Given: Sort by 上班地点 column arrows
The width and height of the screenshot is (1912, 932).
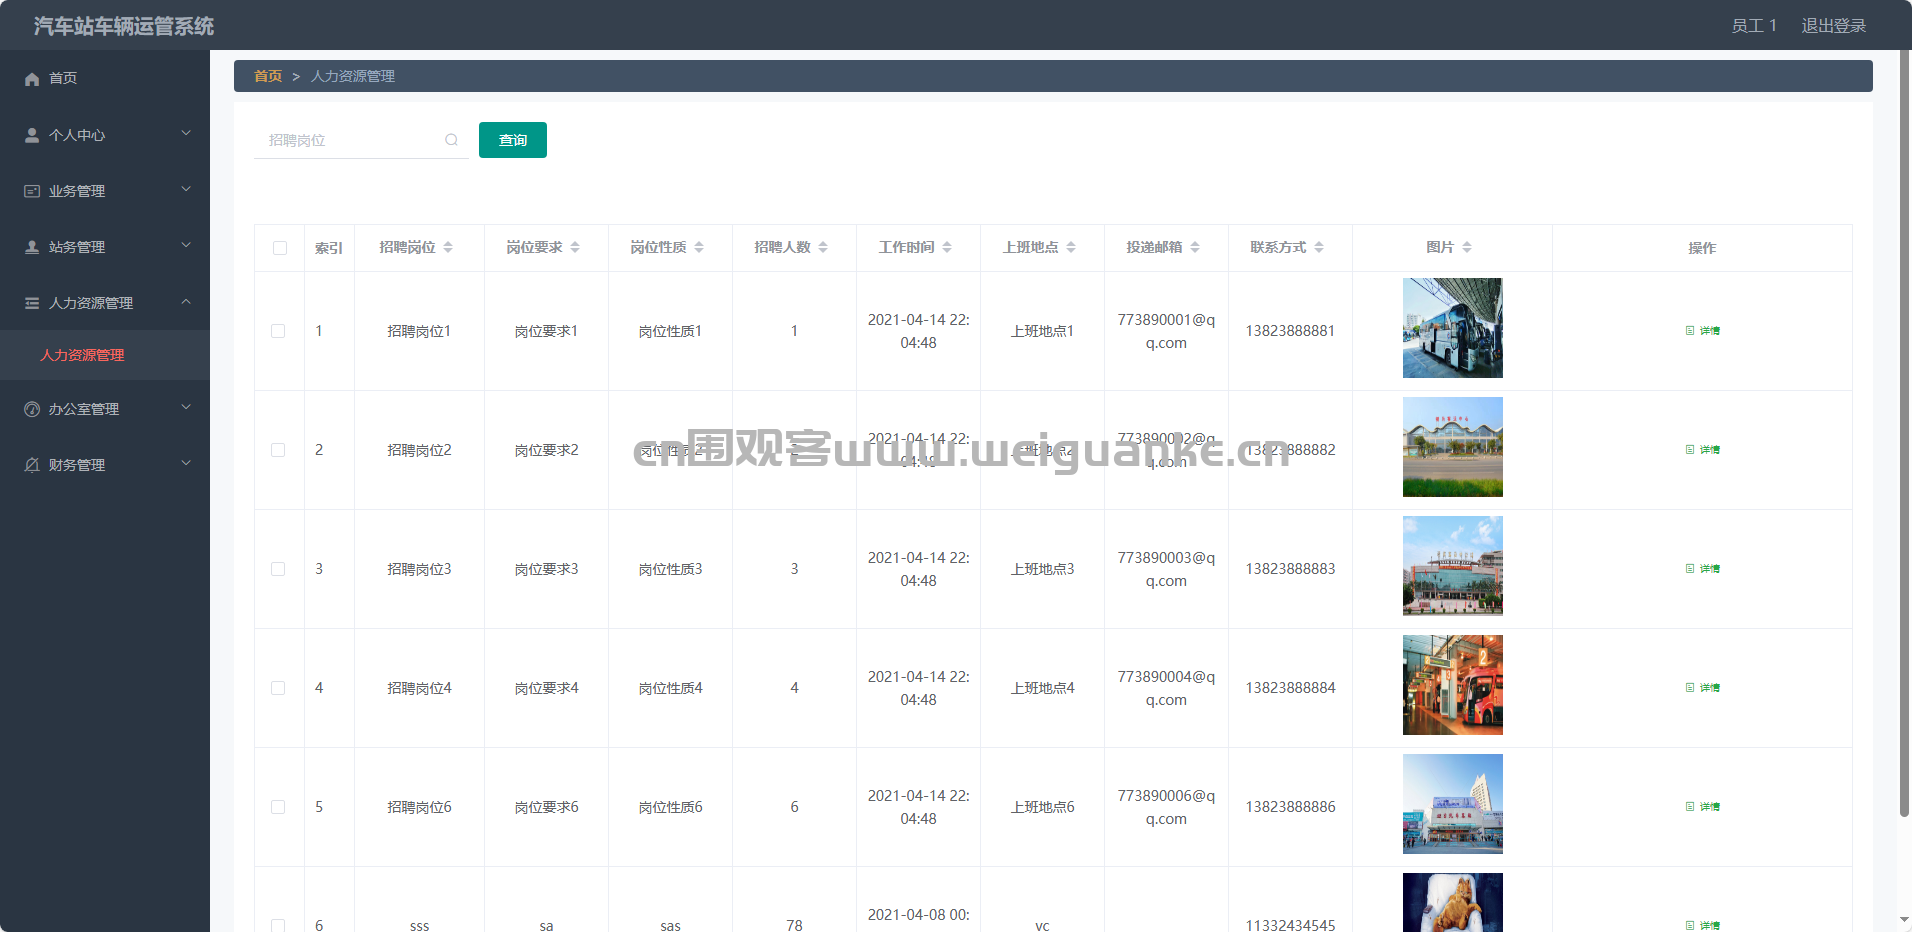Looking at the screenshot, I should pos(1071,247).
